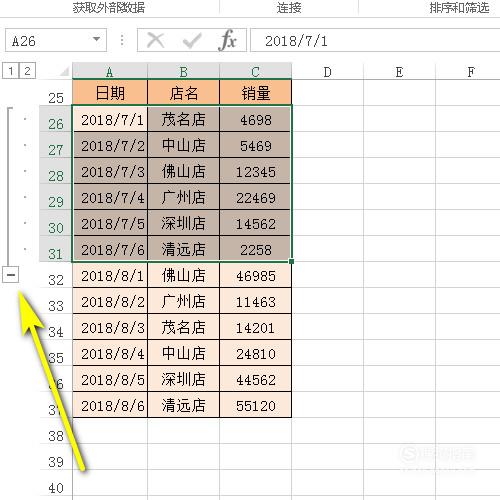
Task: Select column A header
Action: pyautogui.click(x=110, y=71)
